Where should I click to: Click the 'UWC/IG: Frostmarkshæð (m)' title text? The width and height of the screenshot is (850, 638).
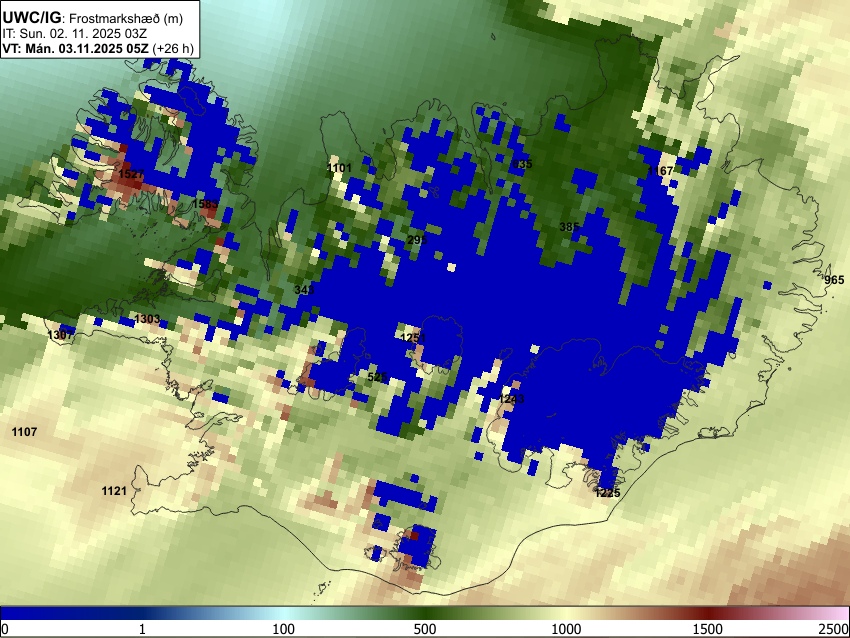[93, 18]
